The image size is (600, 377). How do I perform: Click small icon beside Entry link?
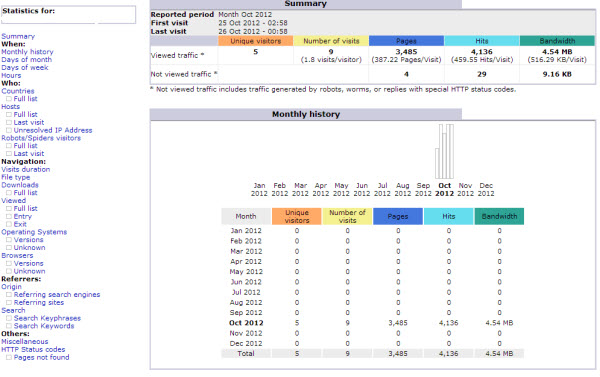pos(9,217)
